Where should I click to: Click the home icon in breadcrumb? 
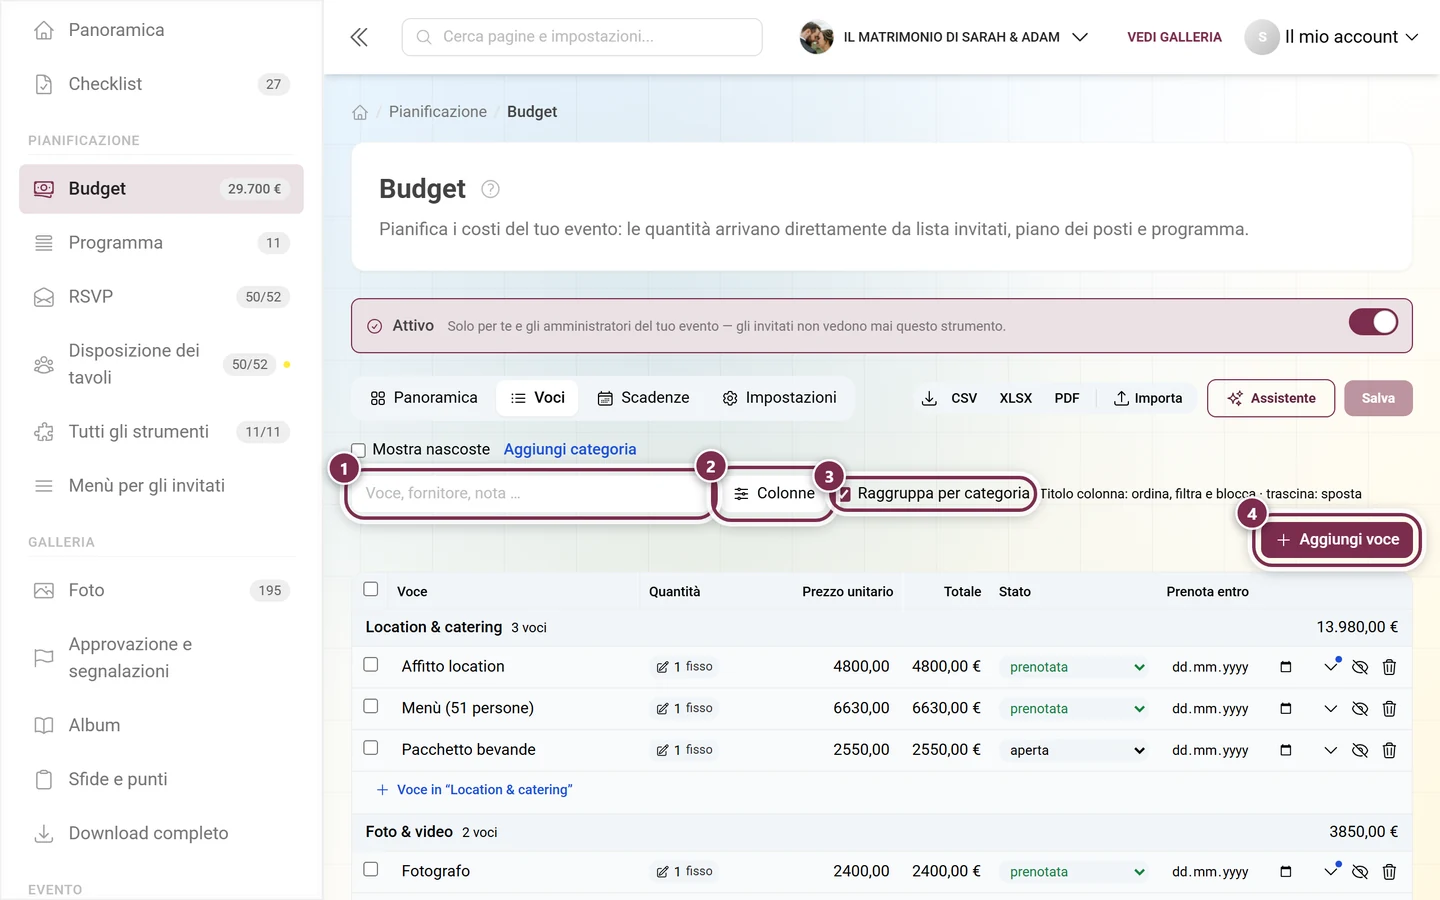(x=360, y=112)
